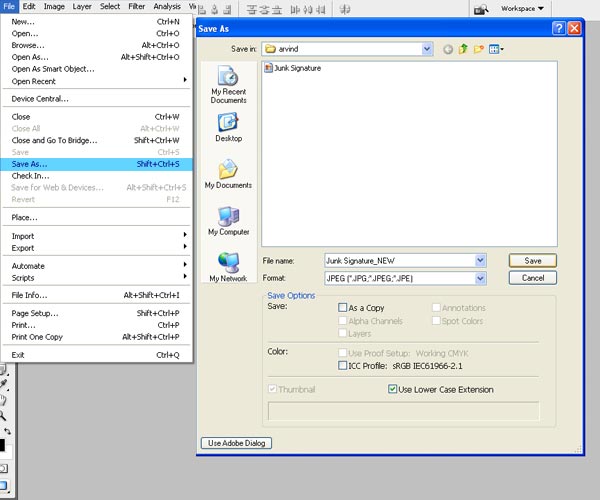Click Distribute vertical centers icon
This screenshot has height=500, width=600.
[x=264, y=10]
